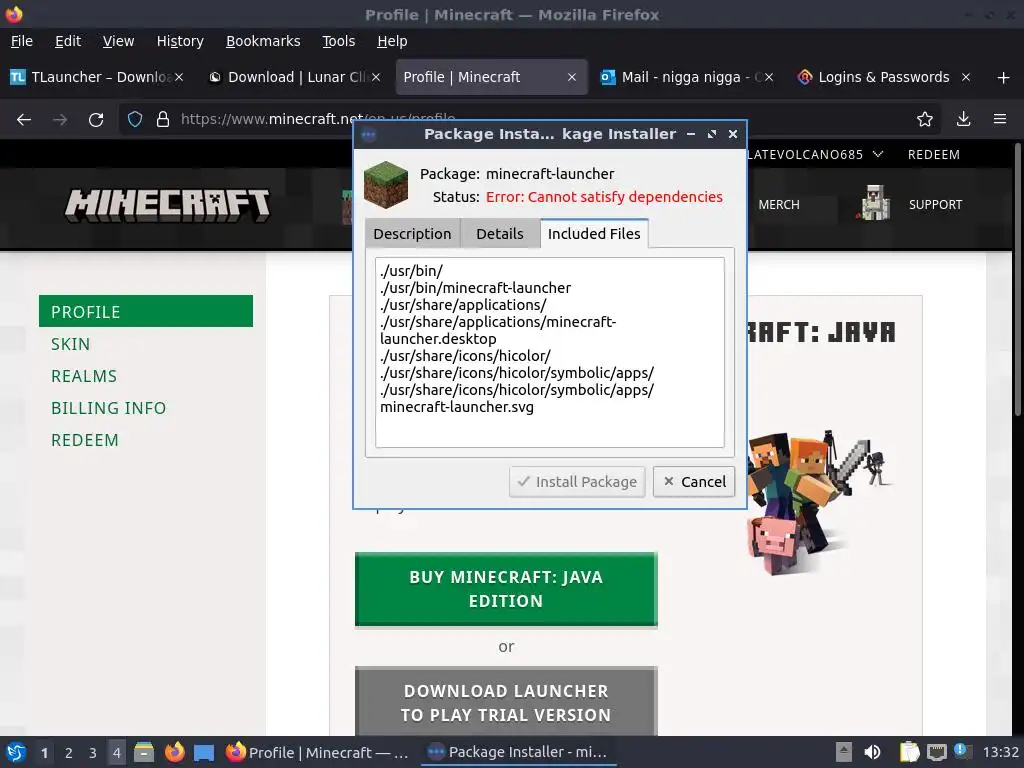Close the TLauncher tab
This screenshot has height=768, width=1024.
click(179, 77)
